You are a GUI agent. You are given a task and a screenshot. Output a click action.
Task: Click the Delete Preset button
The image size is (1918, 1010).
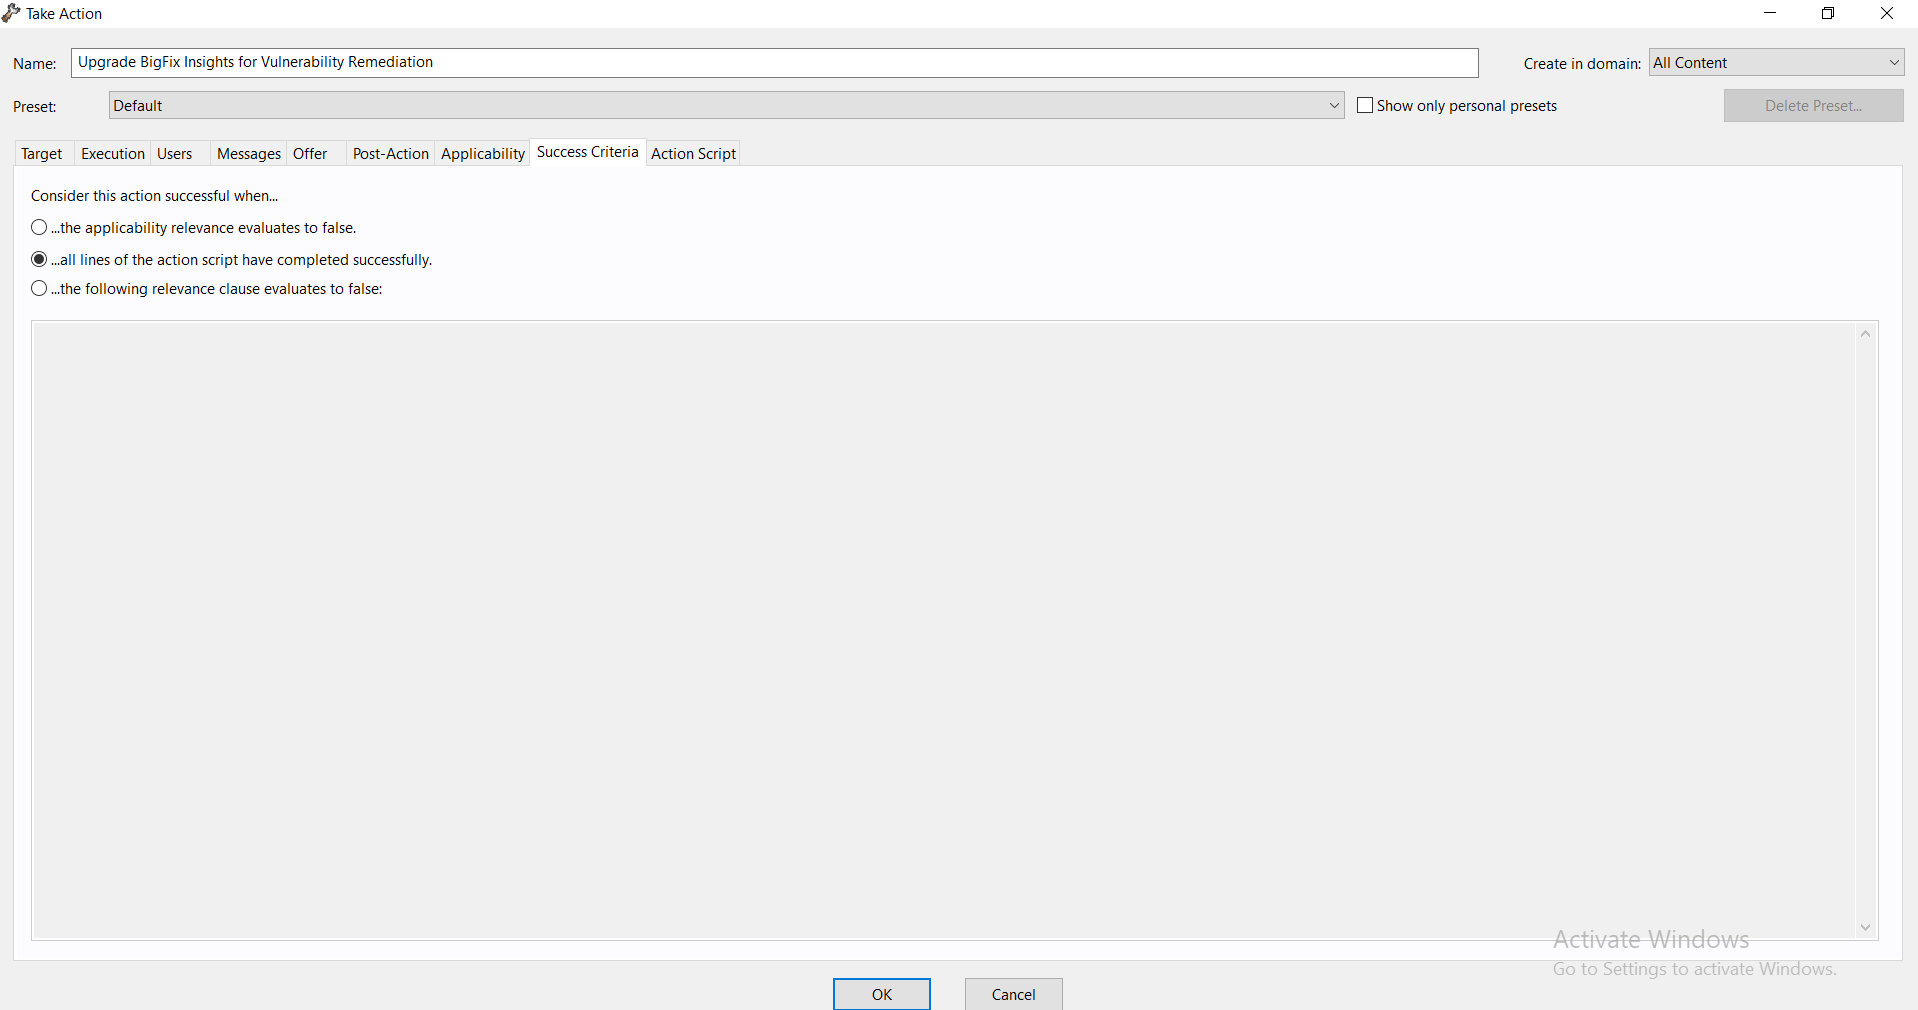[1814, 106]
